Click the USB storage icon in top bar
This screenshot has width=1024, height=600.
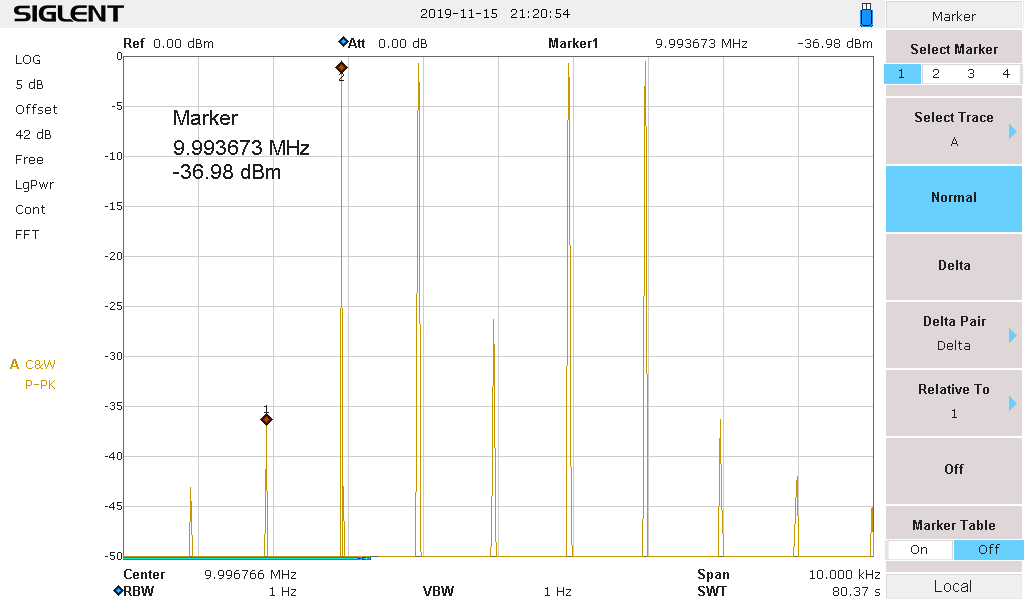tap(866, 15)
